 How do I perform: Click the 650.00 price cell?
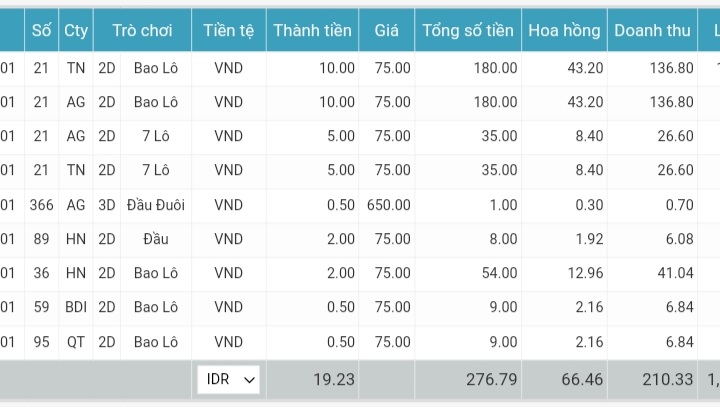(x=388, y=205)
